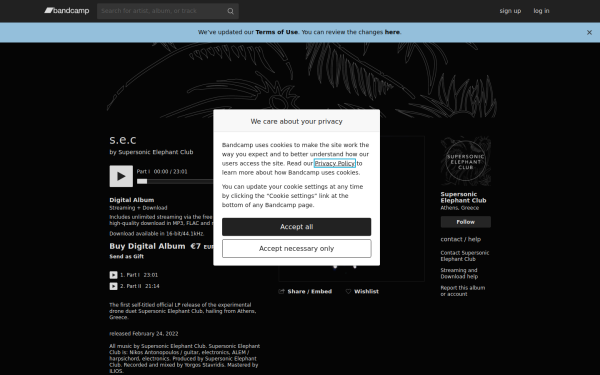Follow Supersonic Elephant Club

tap(466, 222)
